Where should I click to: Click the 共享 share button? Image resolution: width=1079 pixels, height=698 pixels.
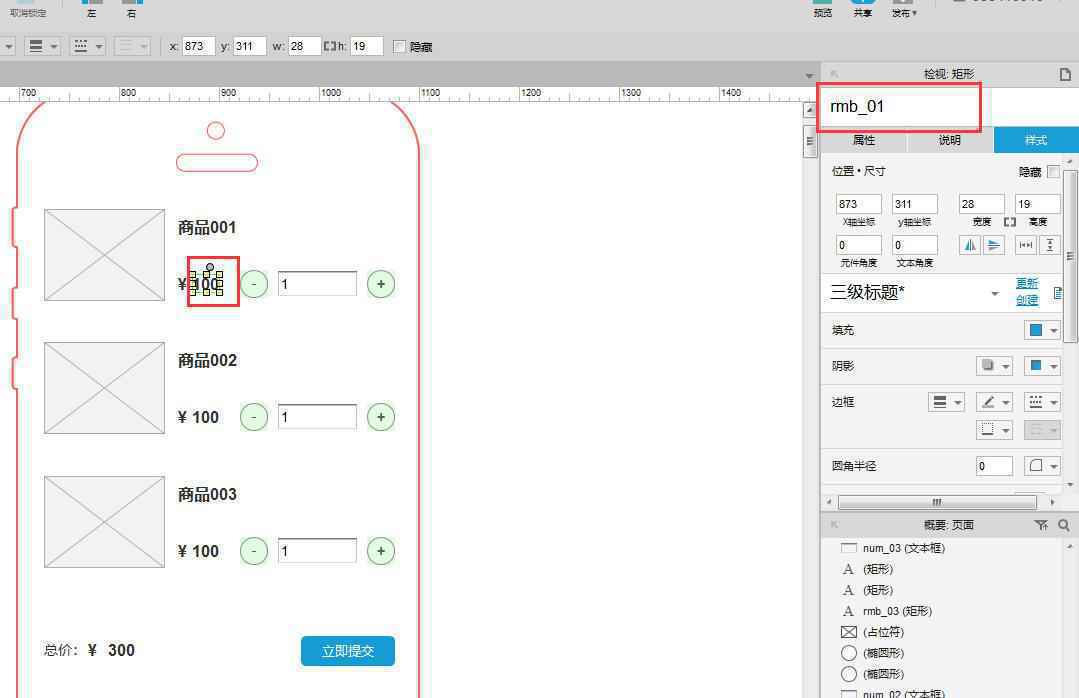(862, 8)
